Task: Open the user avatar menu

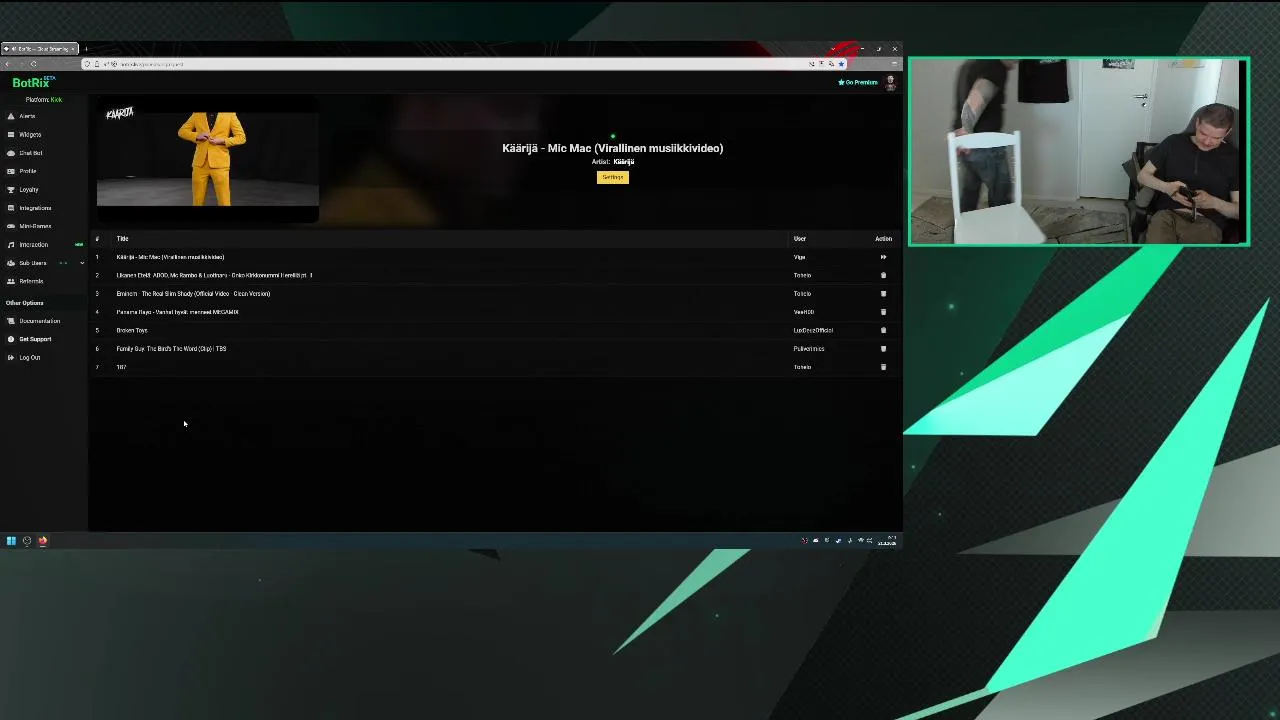Action: (890, 83)
